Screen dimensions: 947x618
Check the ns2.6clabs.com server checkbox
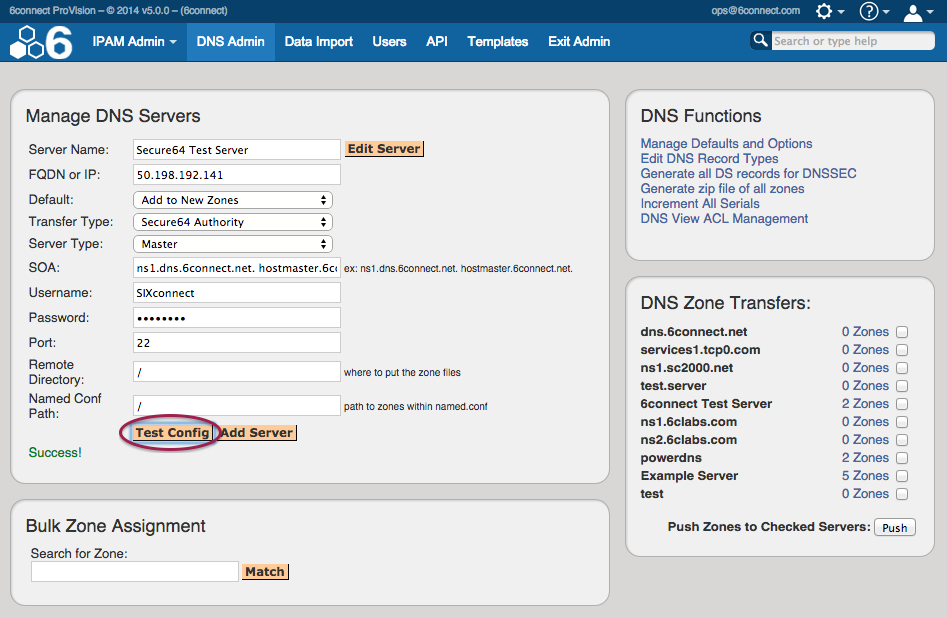pos(902,440)
